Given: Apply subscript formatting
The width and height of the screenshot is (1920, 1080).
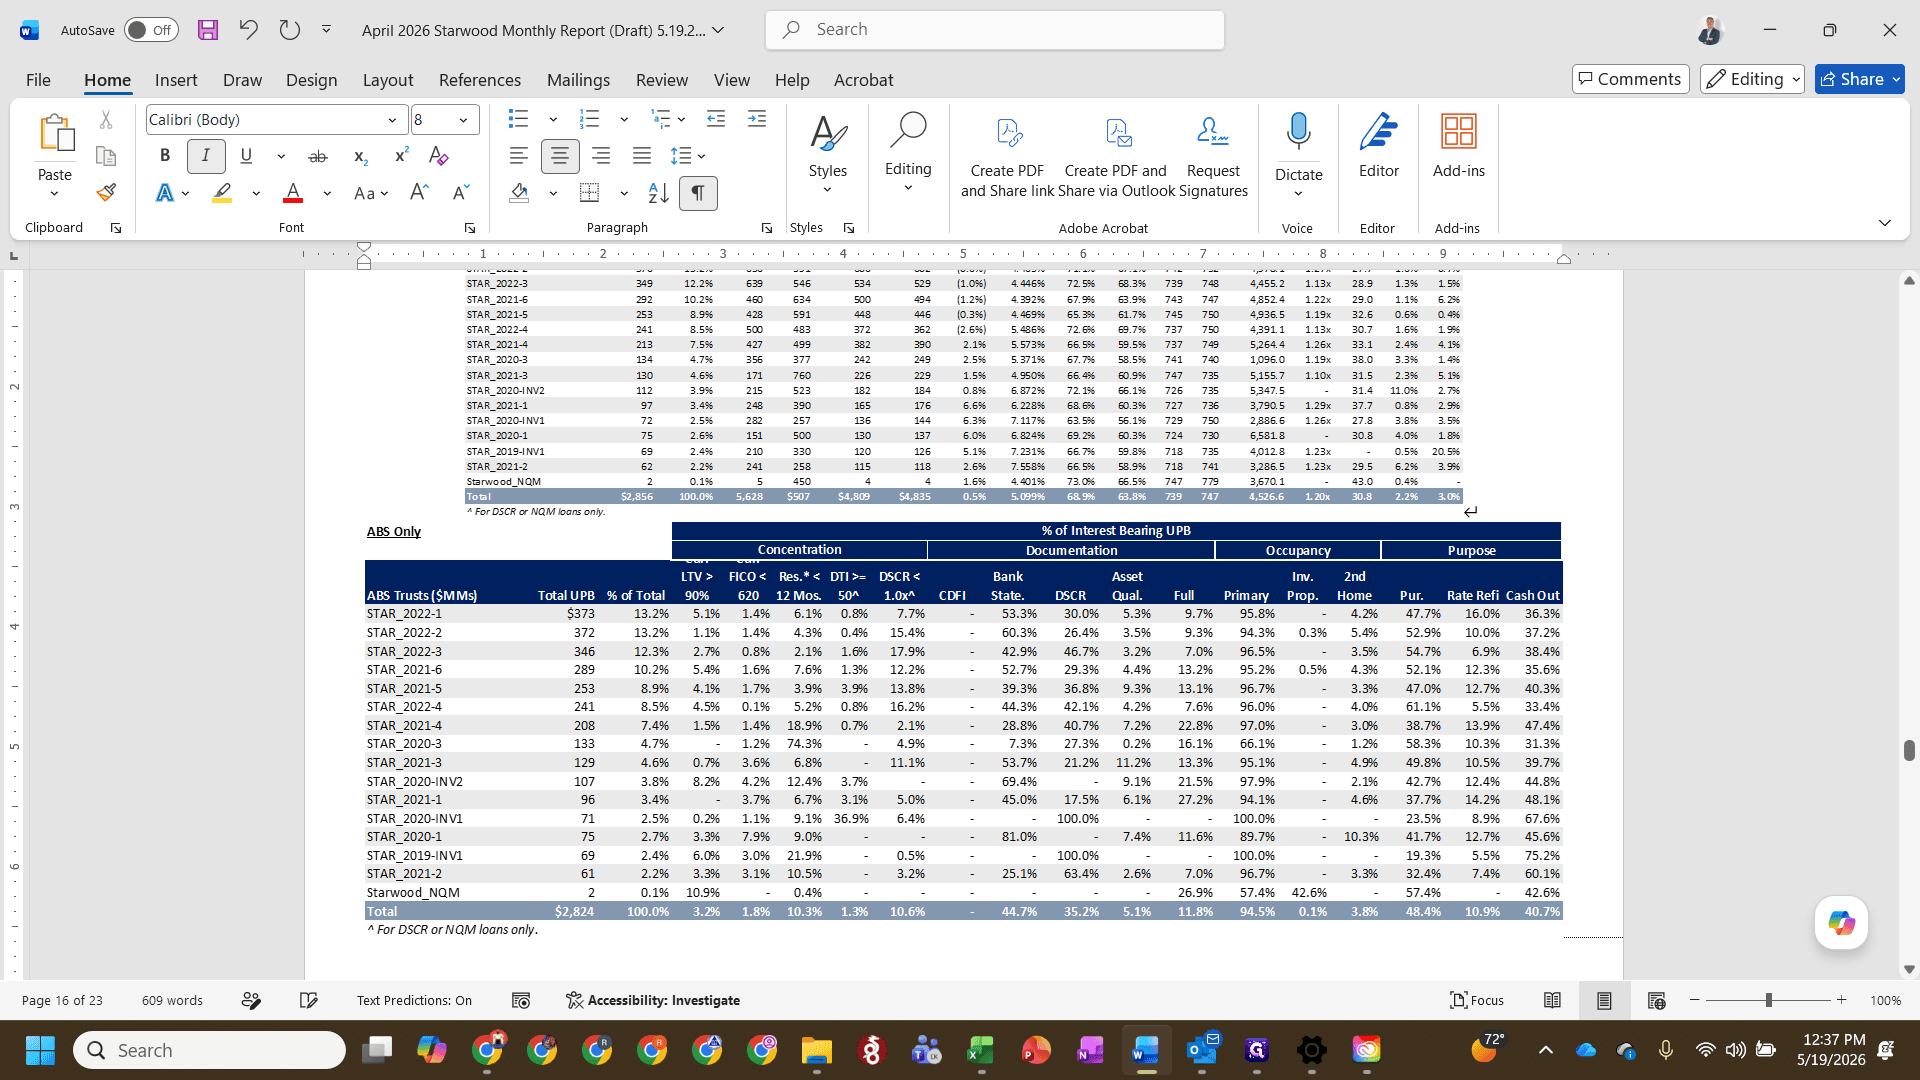Looking at the screenshot, I should click(x=361, y=156).
